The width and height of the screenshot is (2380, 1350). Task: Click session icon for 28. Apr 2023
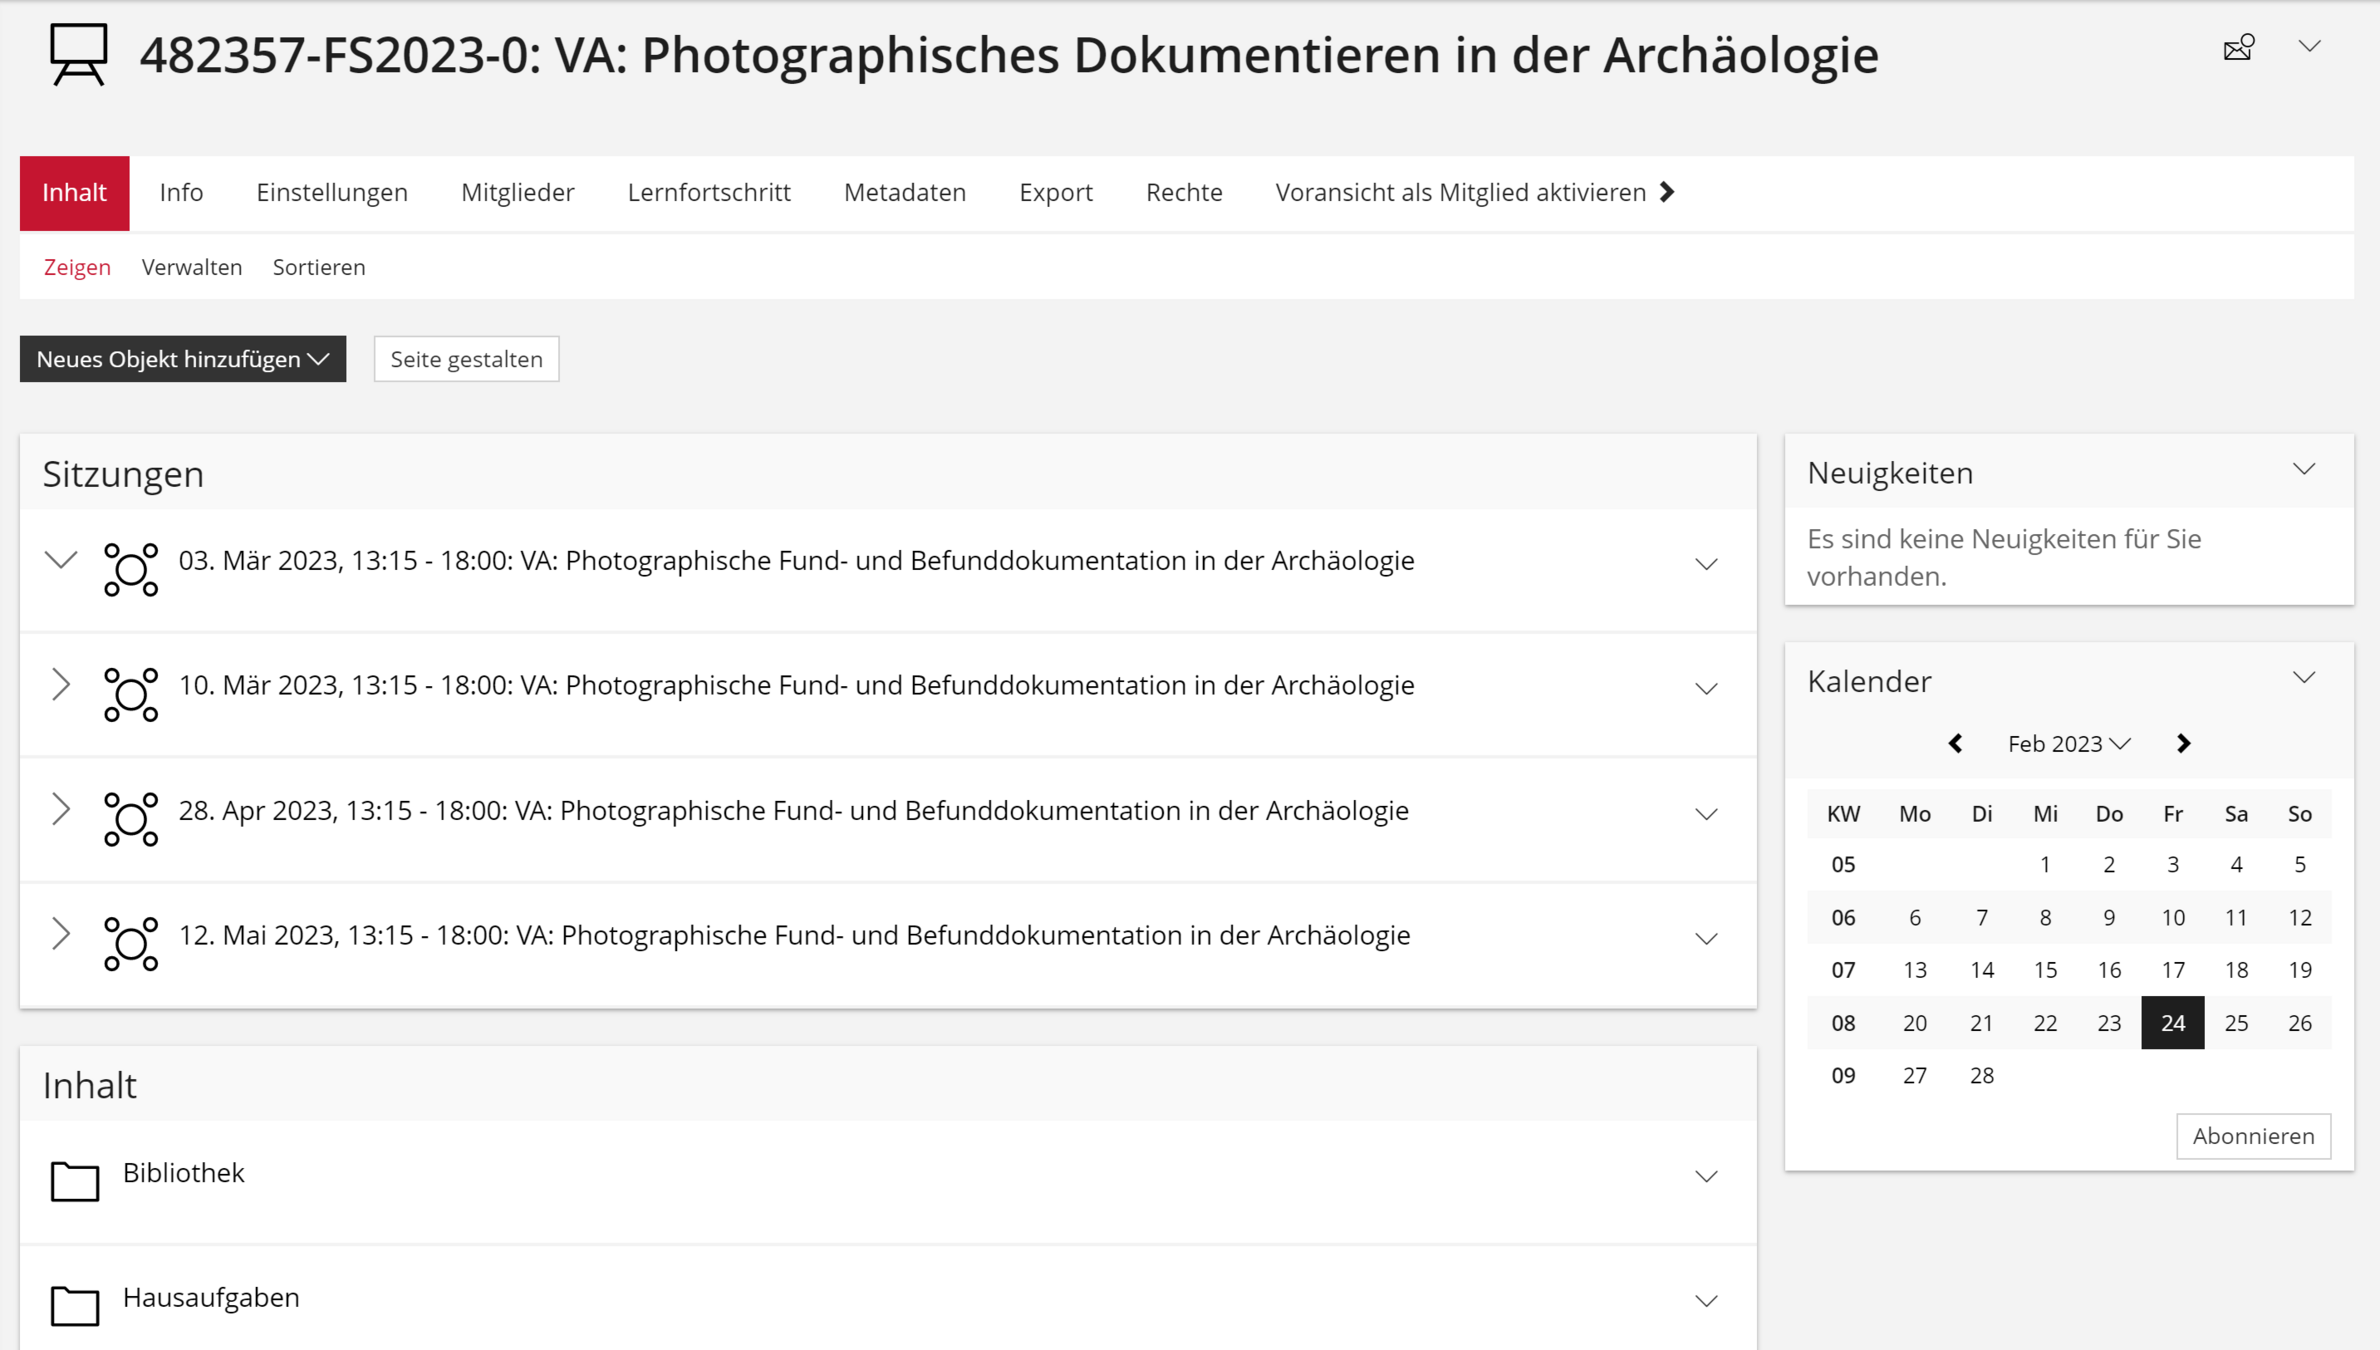tap(131, 819)
